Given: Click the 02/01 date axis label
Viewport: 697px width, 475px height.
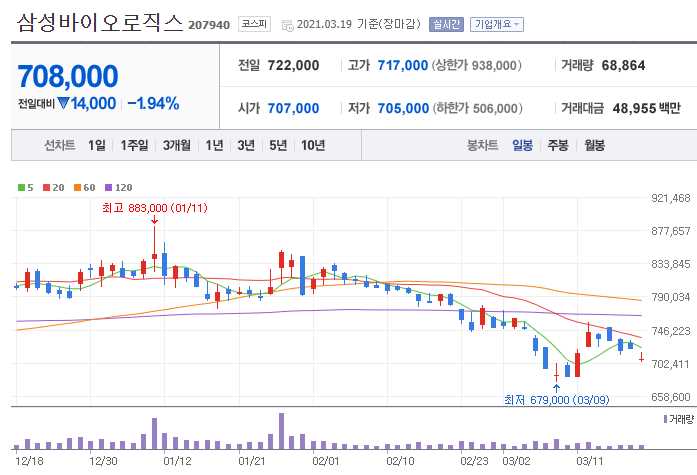Looking at the screenshot, I should (326, 461).
